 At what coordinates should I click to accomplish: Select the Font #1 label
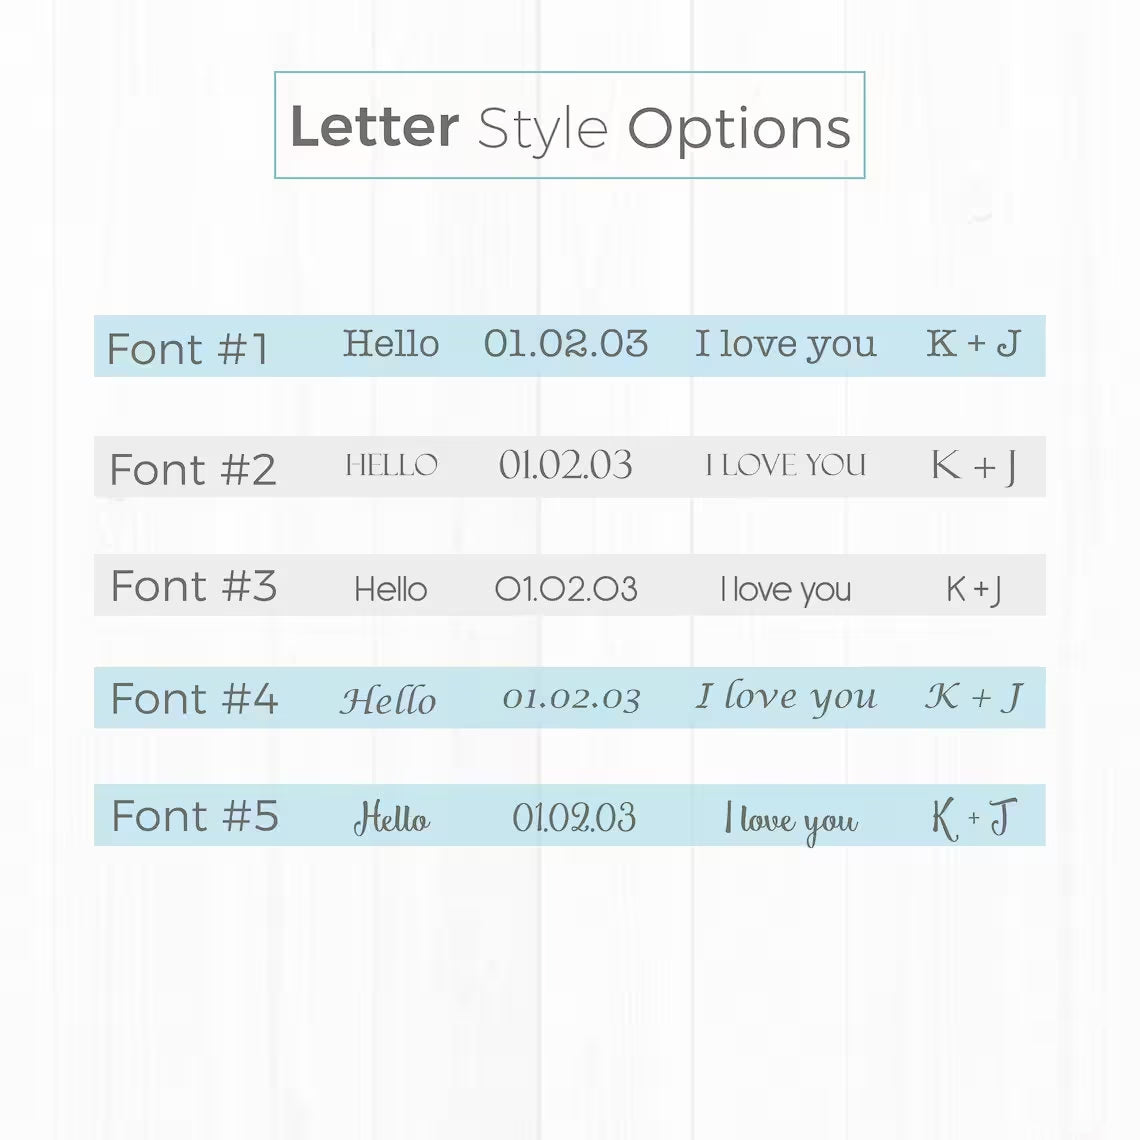pos(188,349)
